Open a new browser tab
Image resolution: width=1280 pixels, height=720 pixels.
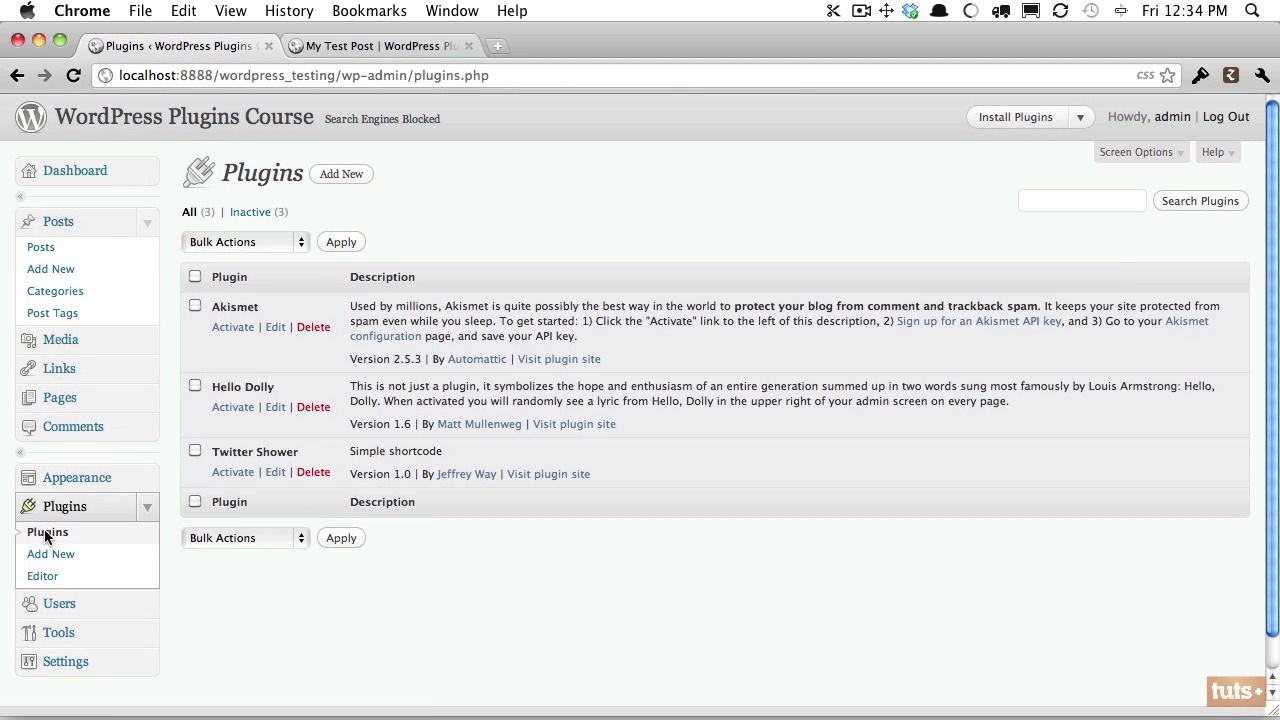(497, 46)
